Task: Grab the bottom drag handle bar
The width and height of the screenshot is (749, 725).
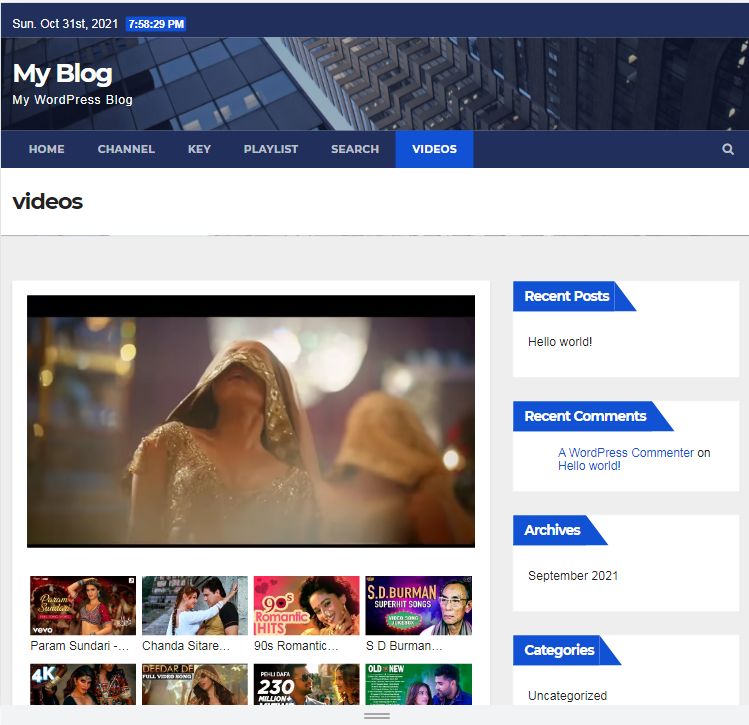Action: (377, 716)
